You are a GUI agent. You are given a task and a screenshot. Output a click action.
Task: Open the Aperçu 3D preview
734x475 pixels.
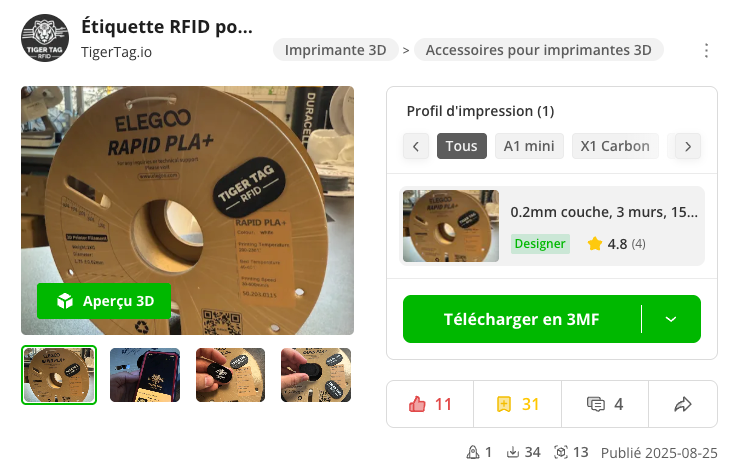pos(104,301)
